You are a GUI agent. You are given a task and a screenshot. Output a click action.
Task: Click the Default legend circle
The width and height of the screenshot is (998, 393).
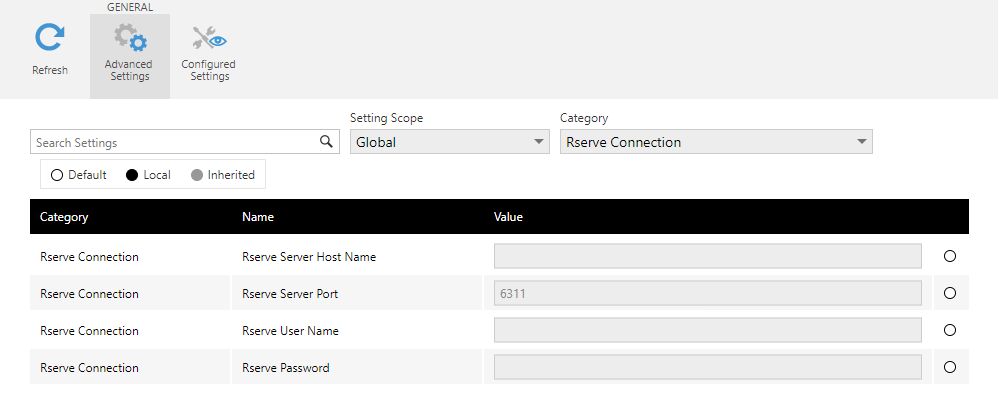point(57,175)
